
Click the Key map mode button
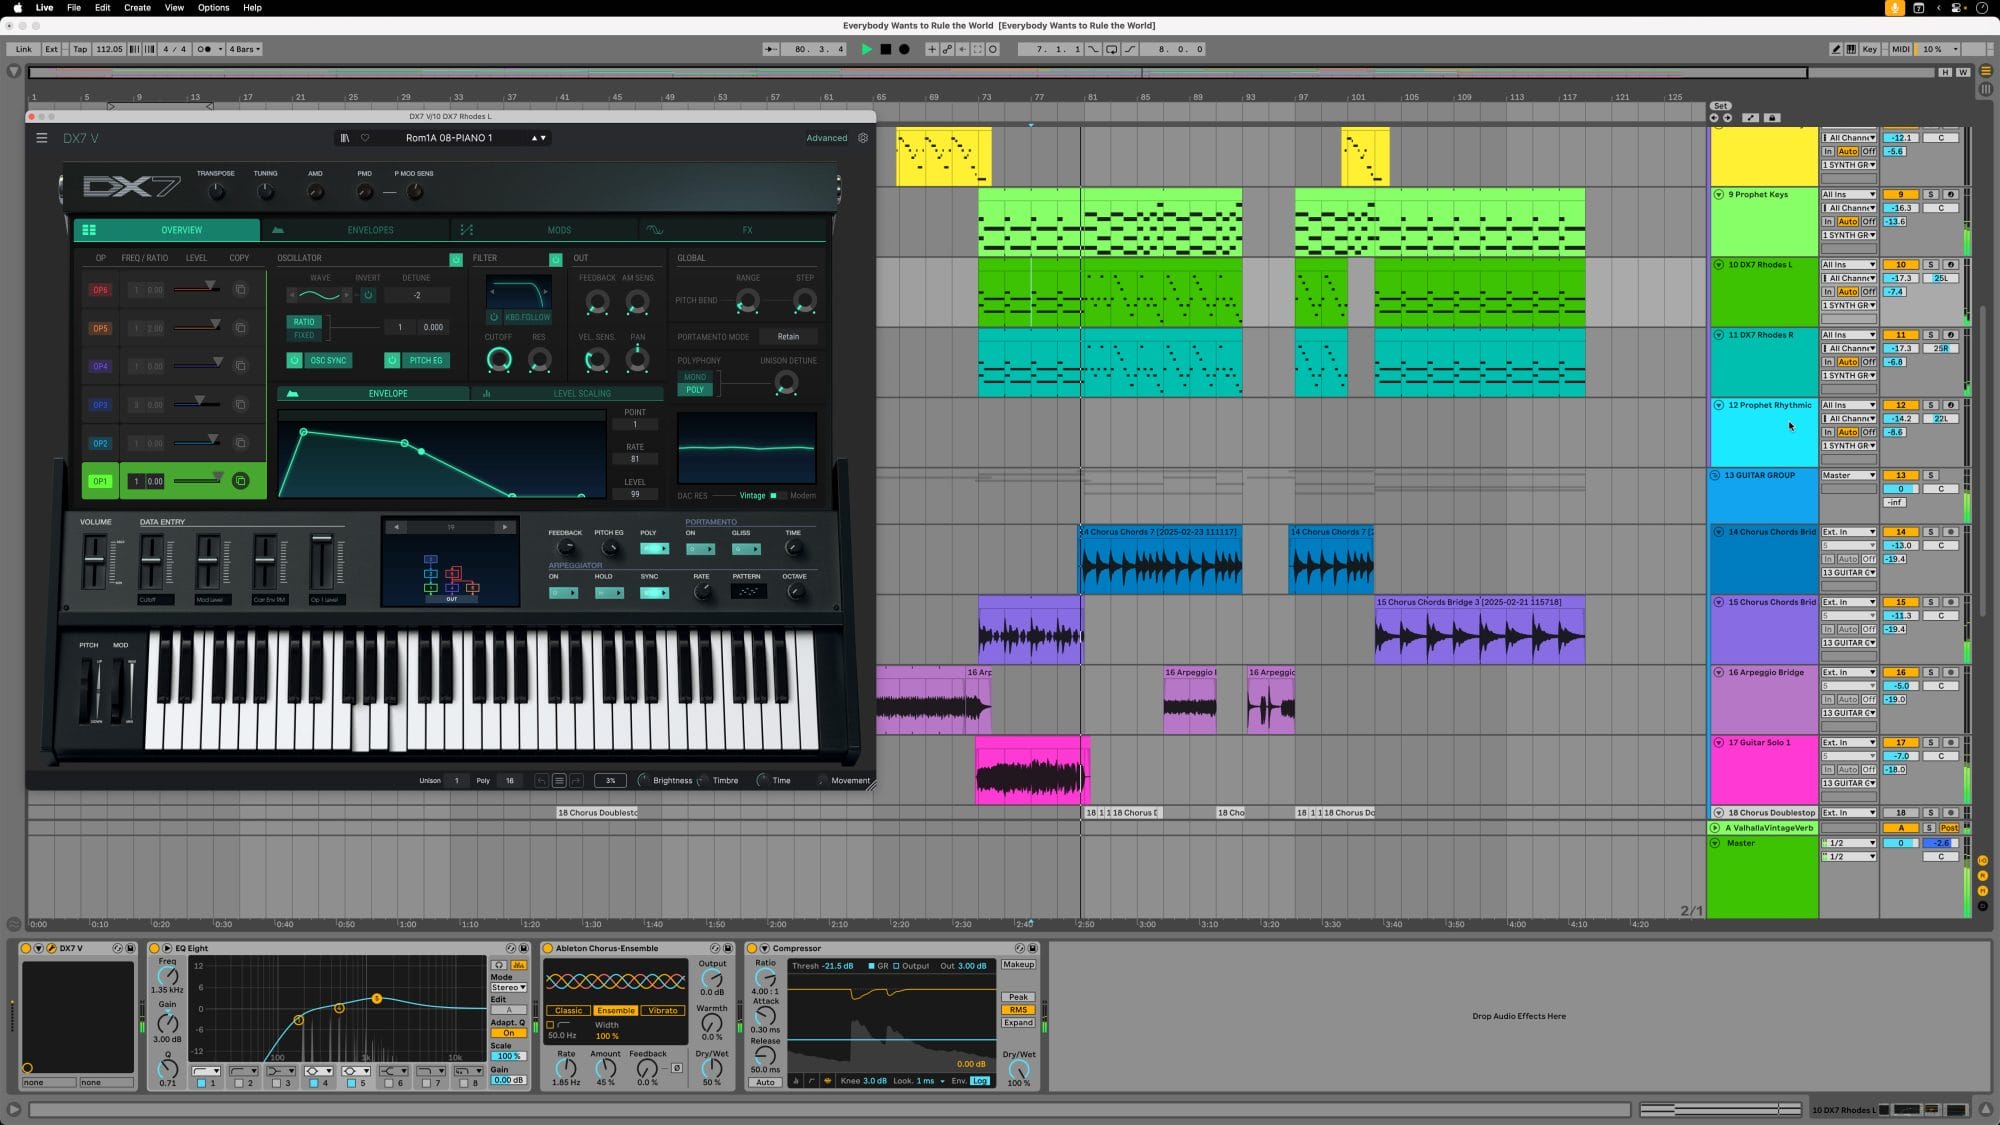tap(1869, 49)
